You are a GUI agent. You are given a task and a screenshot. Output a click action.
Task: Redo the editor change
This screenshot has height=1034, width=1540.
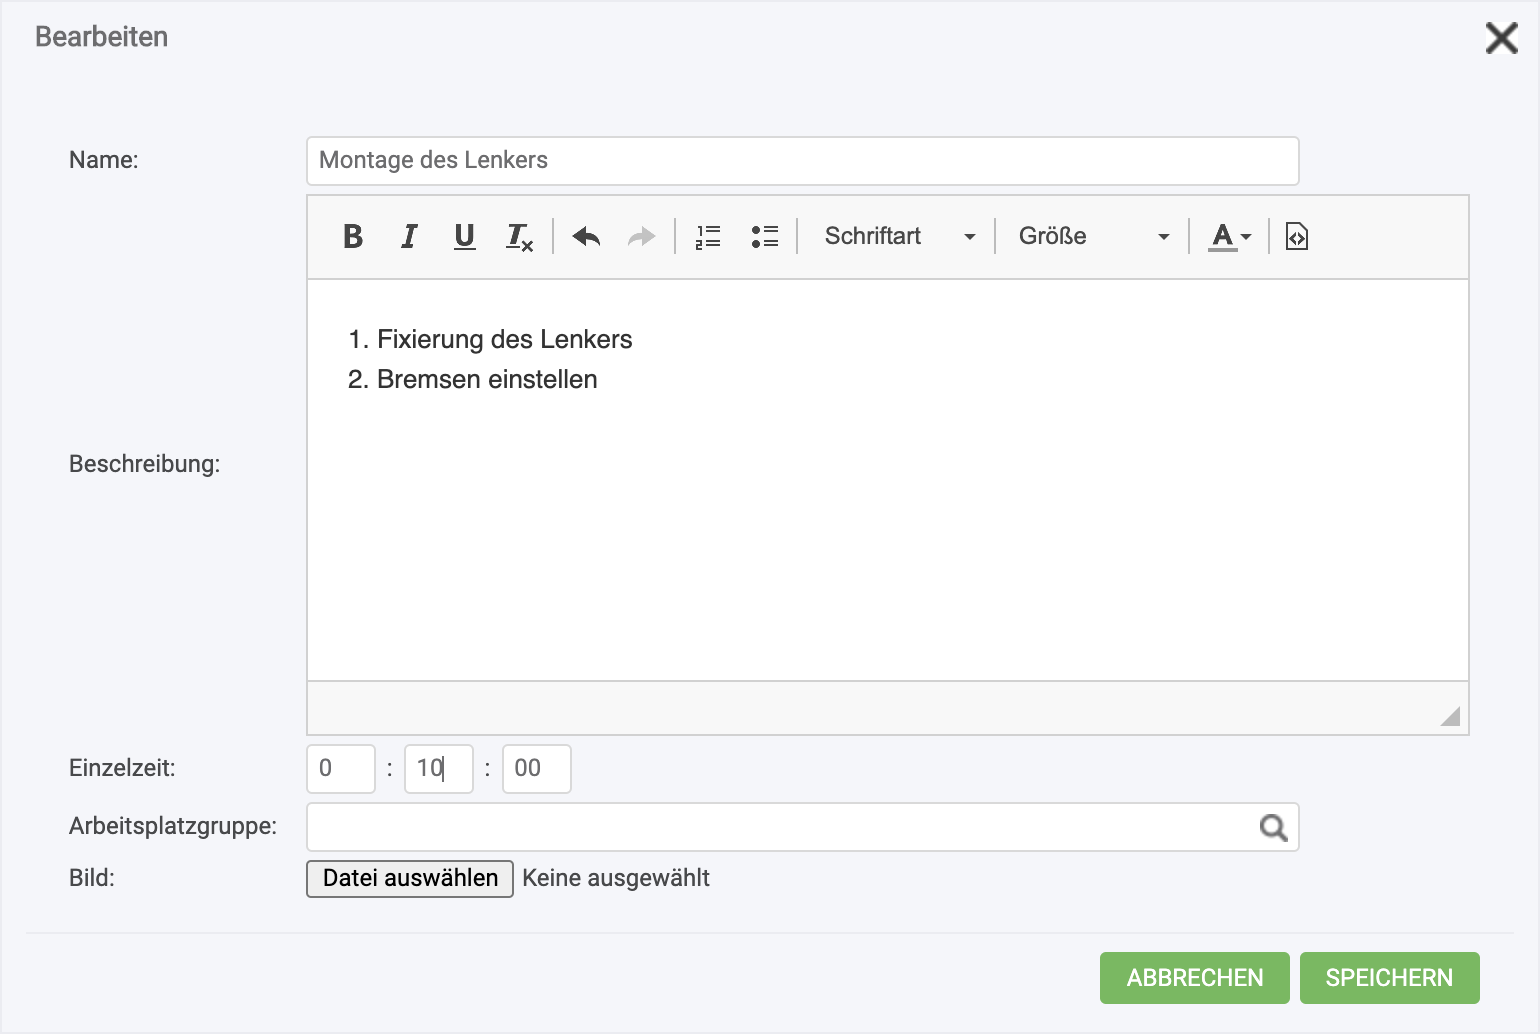click(x=641, y=237)
